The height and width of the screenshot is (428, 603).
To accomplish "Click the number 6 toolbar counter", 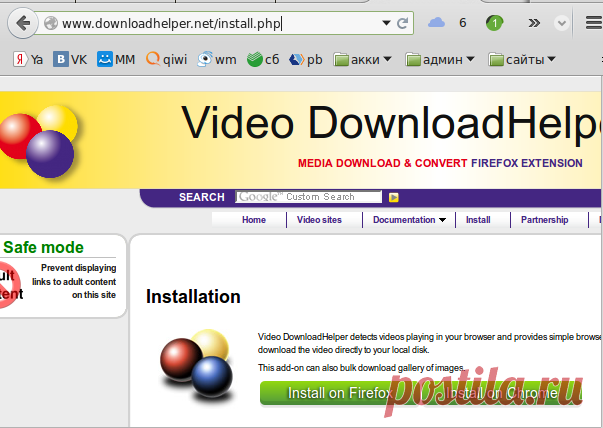I will click(463, 23).
